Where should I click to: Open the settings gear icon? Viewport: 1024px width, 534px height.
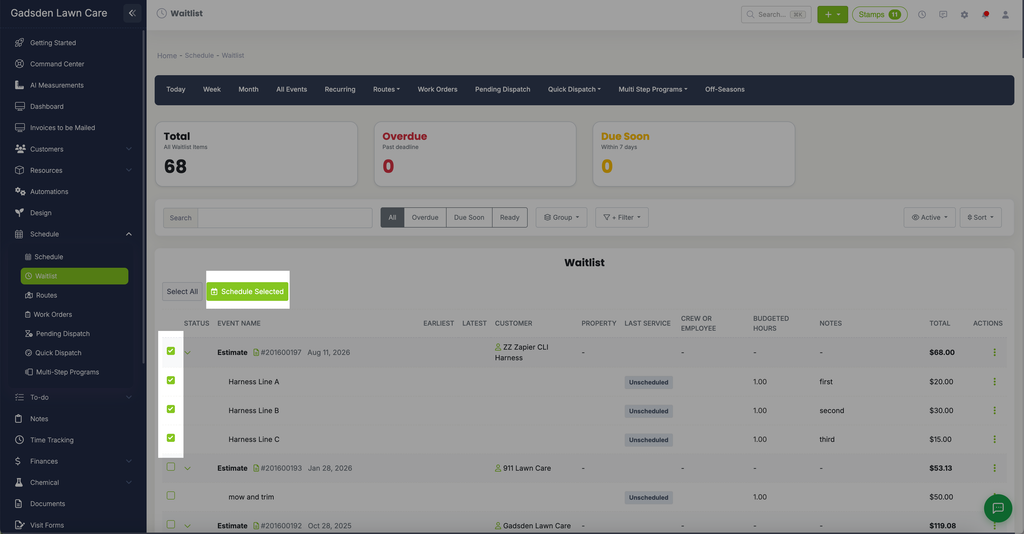(964, 14)
